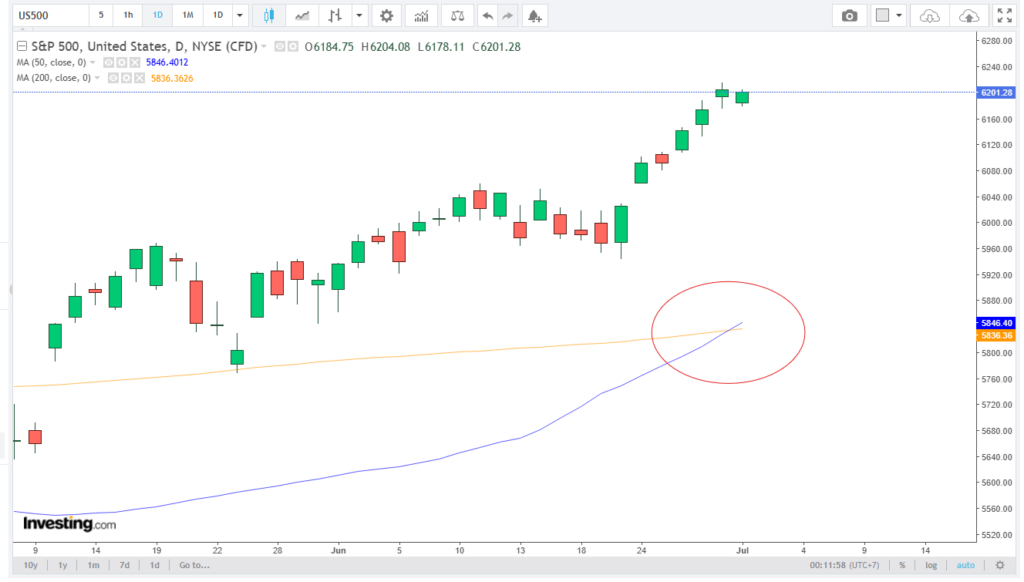Load chart layout using cloud download icon

[929, 16]
